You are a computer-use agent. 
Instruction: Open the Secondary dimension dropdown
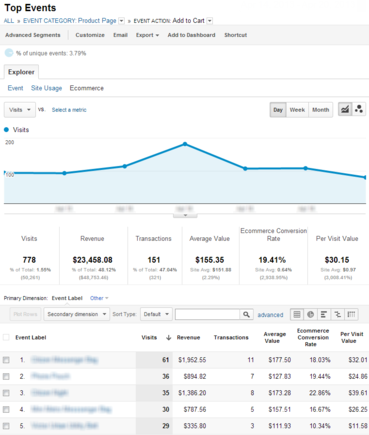click(77, 314)
